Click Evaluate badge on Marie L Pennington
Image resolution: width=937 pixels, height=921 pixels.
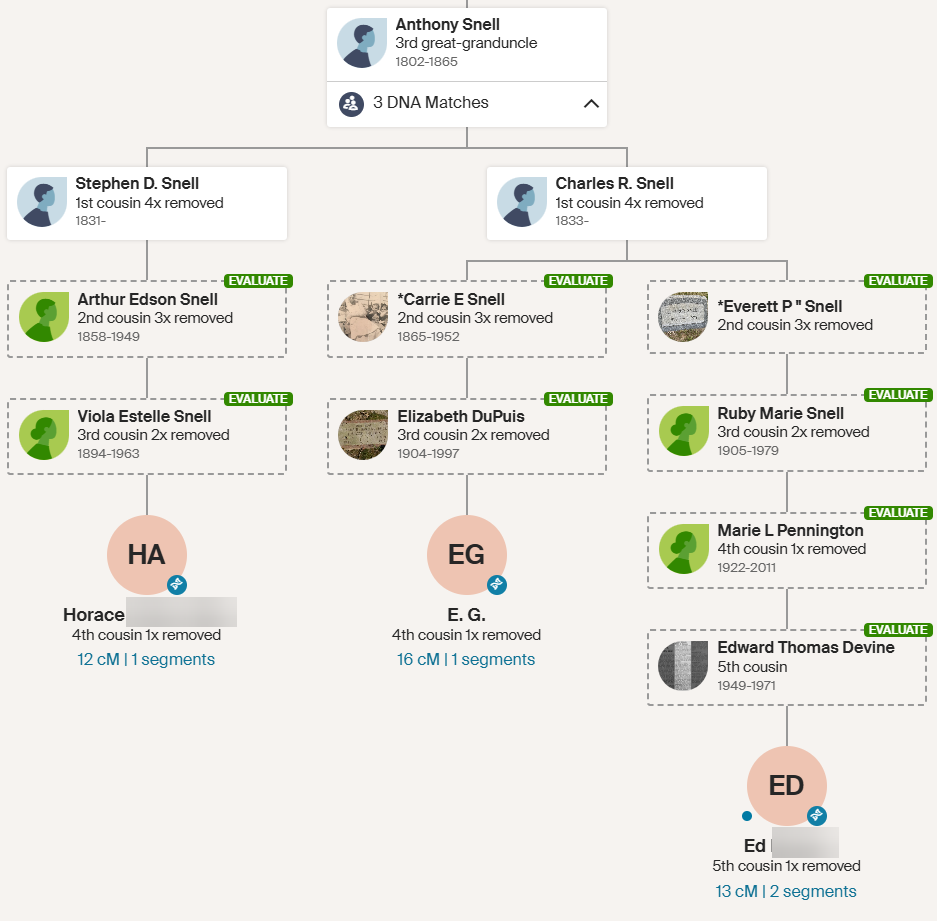(897, 513)
